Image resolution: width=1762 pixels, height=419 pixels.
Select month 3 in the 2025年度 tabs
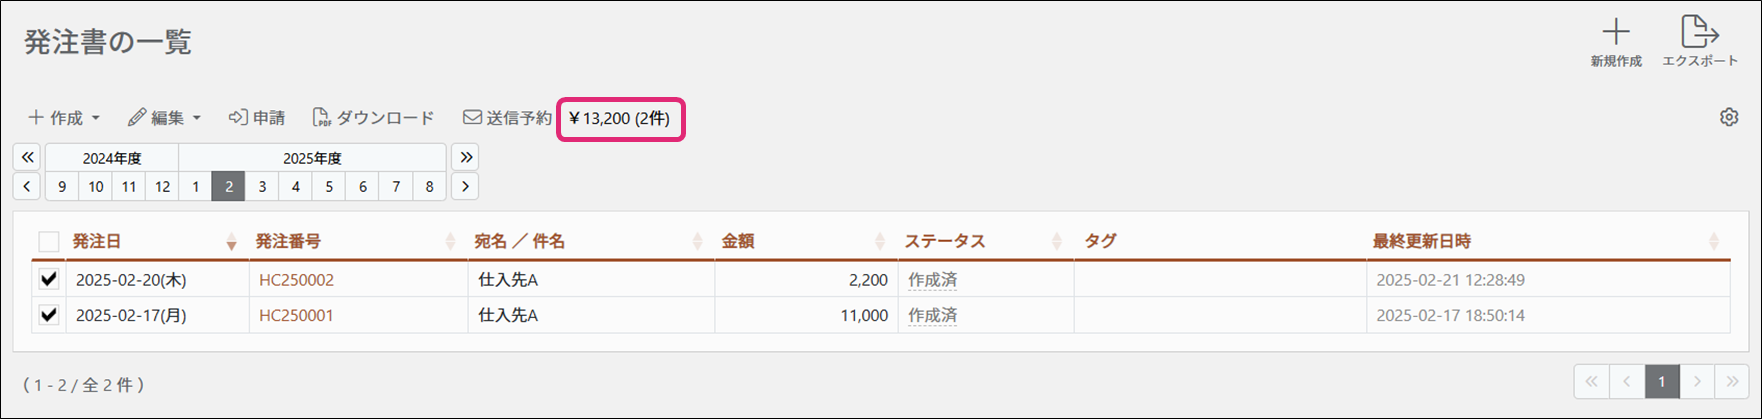[x=262, y=186]
